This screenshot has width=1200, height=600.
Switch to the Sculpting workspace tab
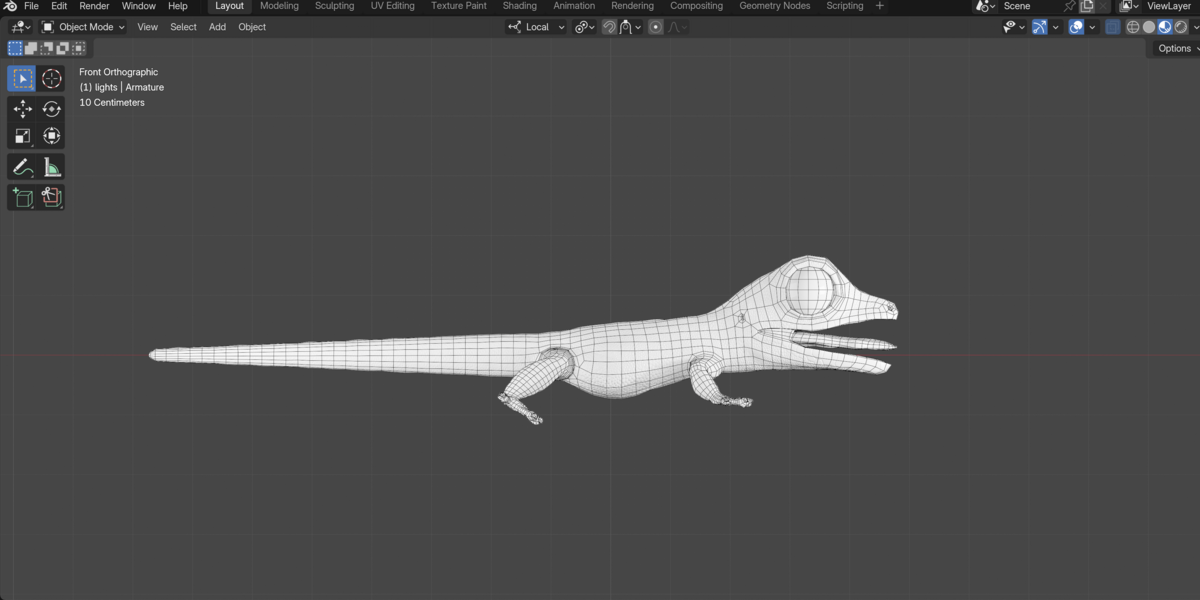point(334,6)
